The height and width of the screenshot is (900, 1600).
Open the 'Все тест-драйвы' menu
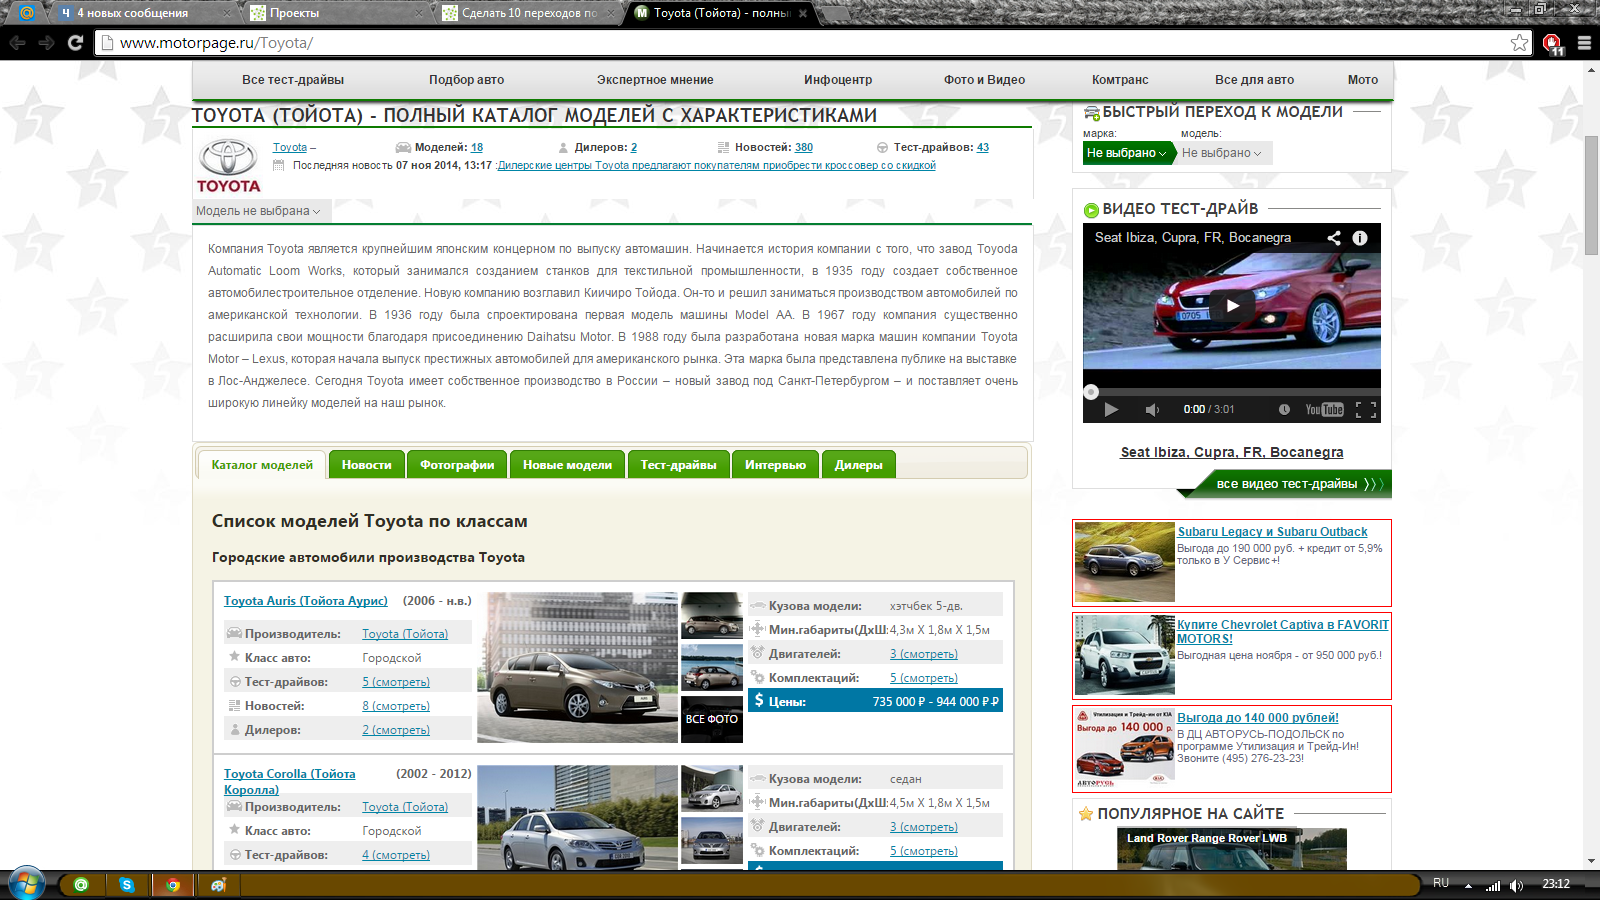coord(293,80)
